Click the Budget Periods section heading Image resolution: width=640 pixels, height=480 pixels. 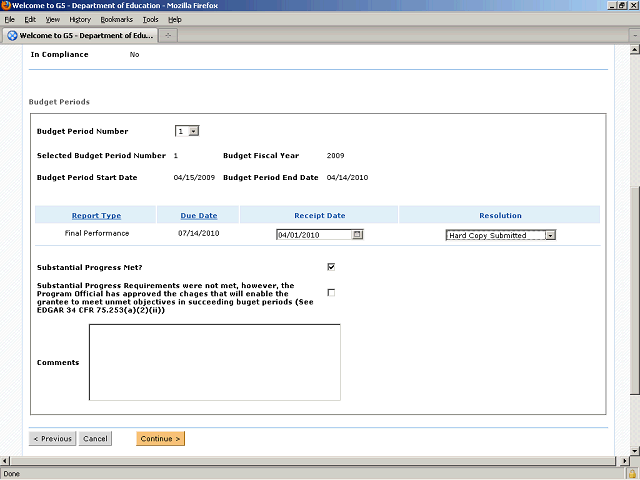(x=59, y=102)
